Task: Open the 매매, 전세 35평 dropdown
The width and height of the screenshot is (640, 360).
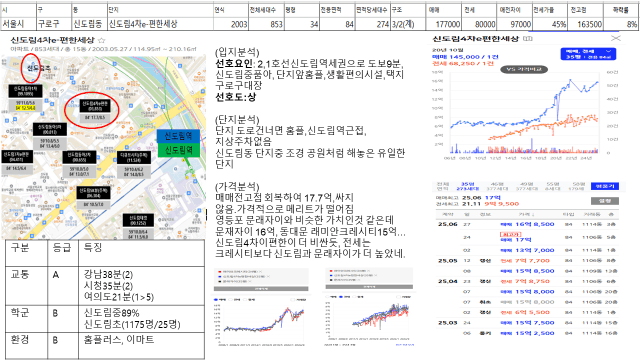Action: click(x=588, y=54)
